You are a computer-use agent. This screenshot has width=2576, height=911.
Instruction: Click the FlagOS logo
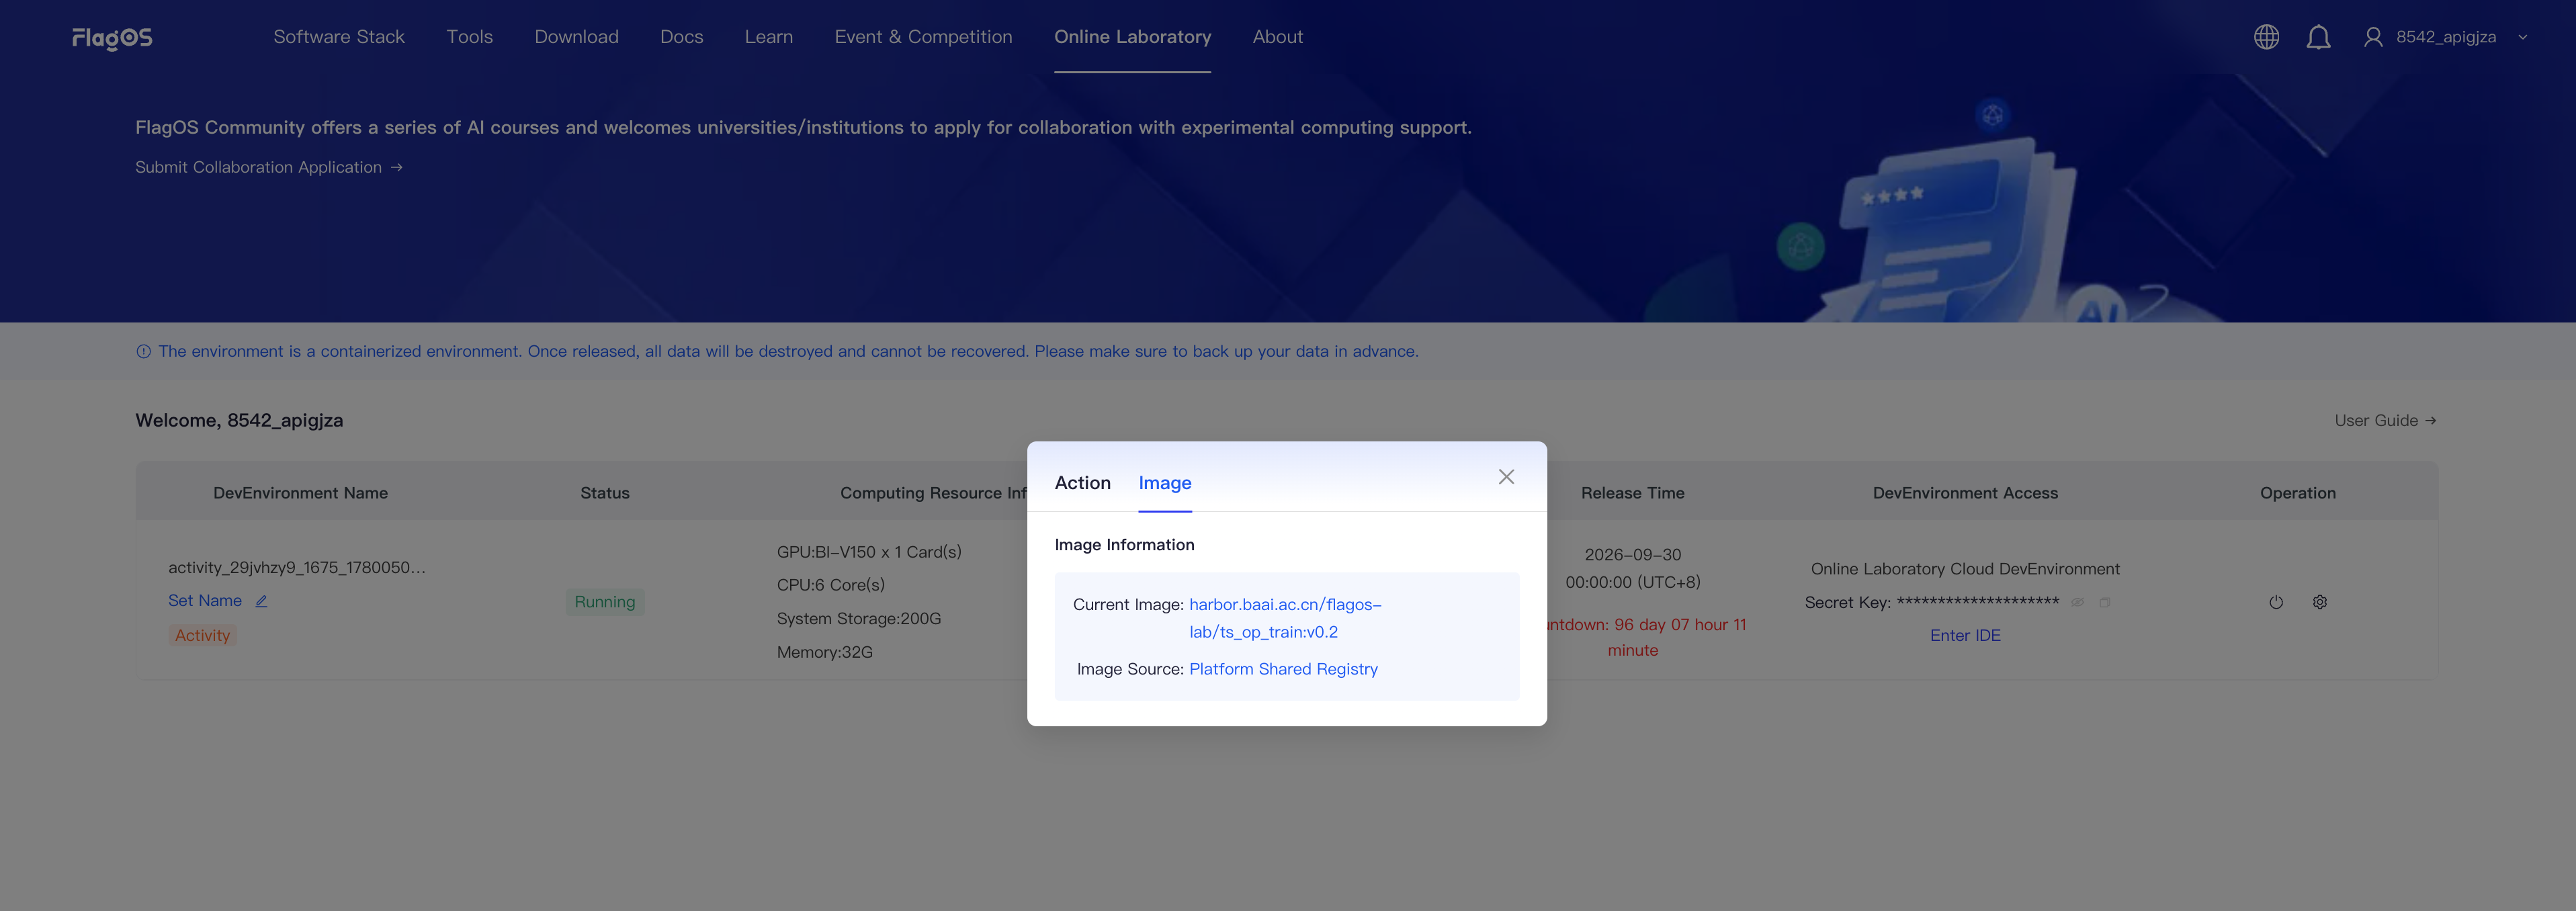pos(112,38)
